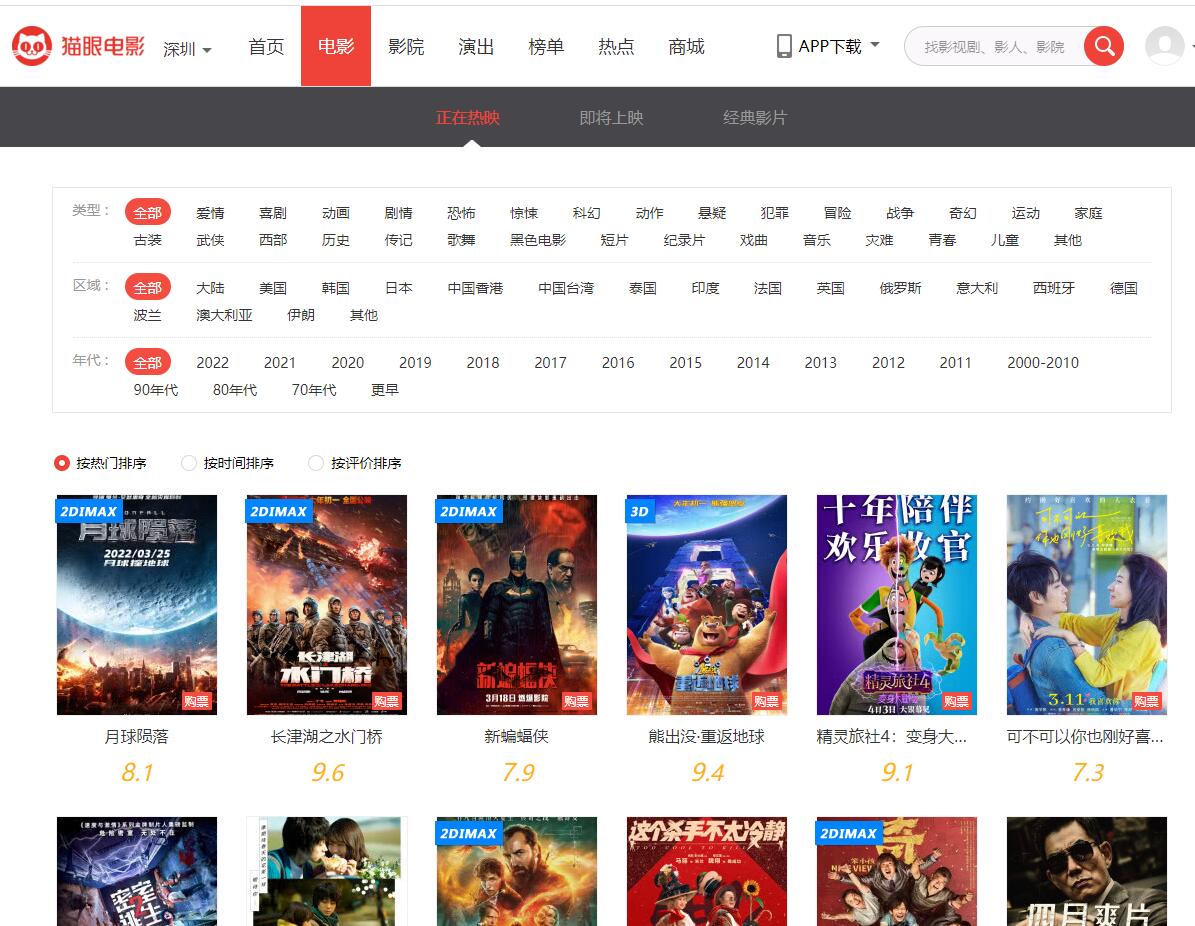This screenshot has height=926, width=1195.
Task: Open the user avatar icon
Action: pyautogui.click(x=1165, y=46)
